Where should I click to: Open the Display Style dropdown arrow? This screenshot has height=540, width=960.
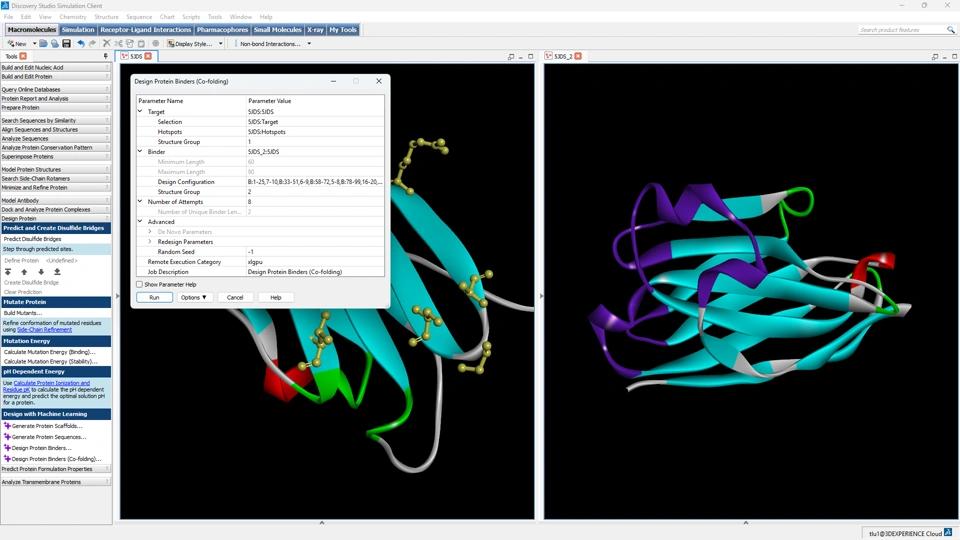click(x=220, y=43)
